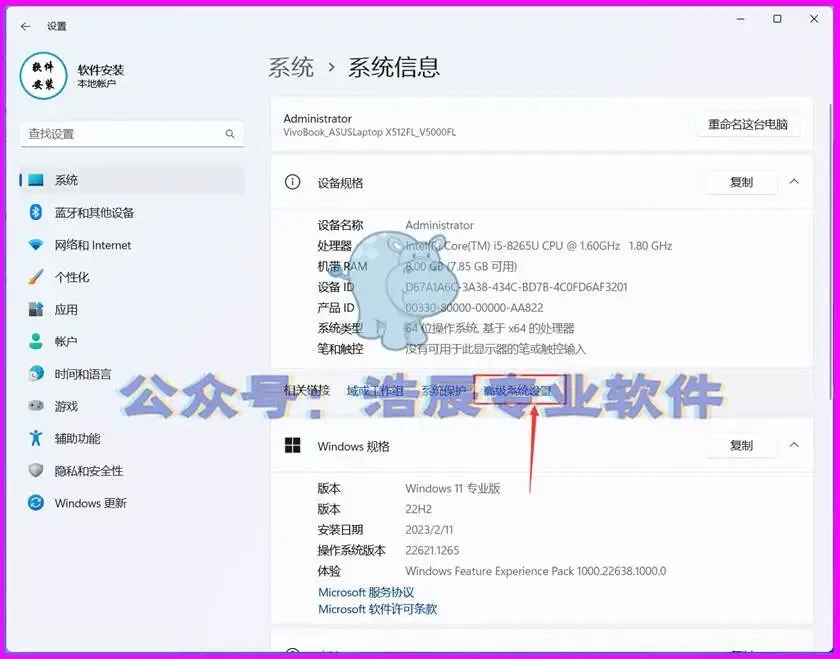Viewport: 840px width, 659px height.
Task: Minimize the Settings window
Action: [x=741, y=19]
